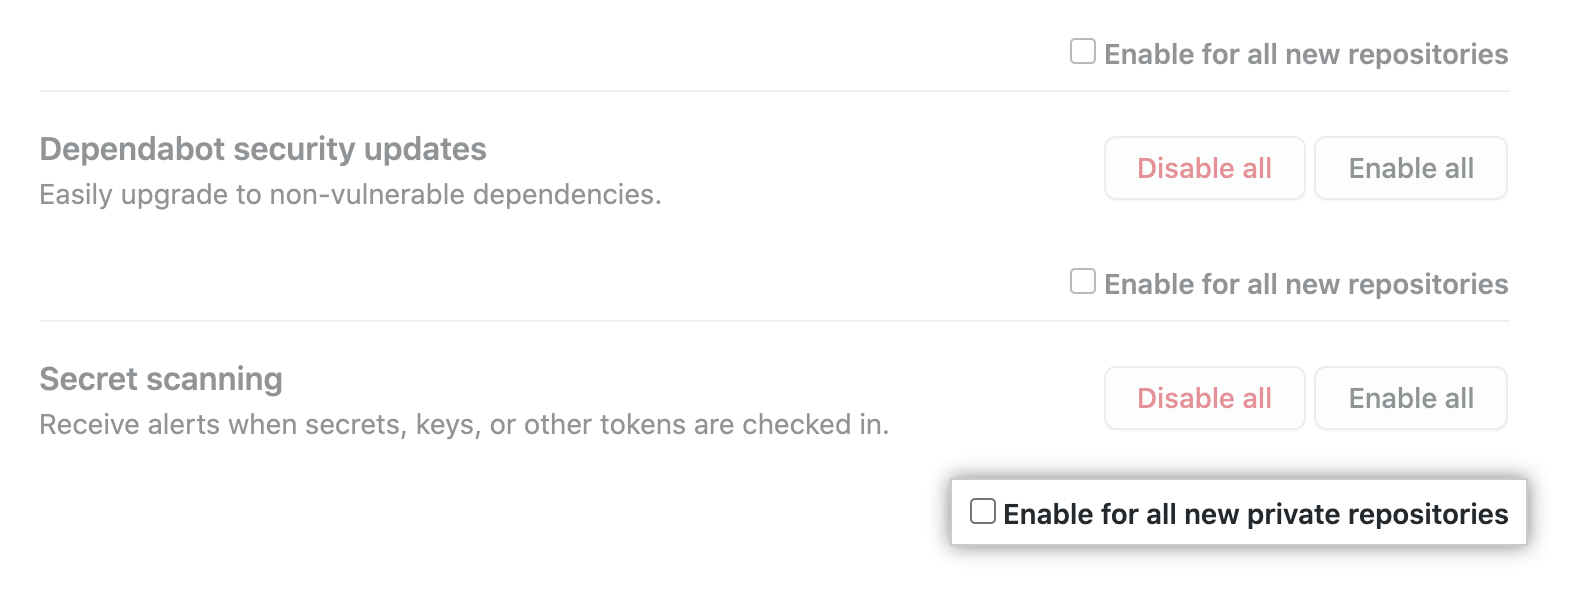Click the 'Receive alerts when secrets' description text

[x=463, y=424]
